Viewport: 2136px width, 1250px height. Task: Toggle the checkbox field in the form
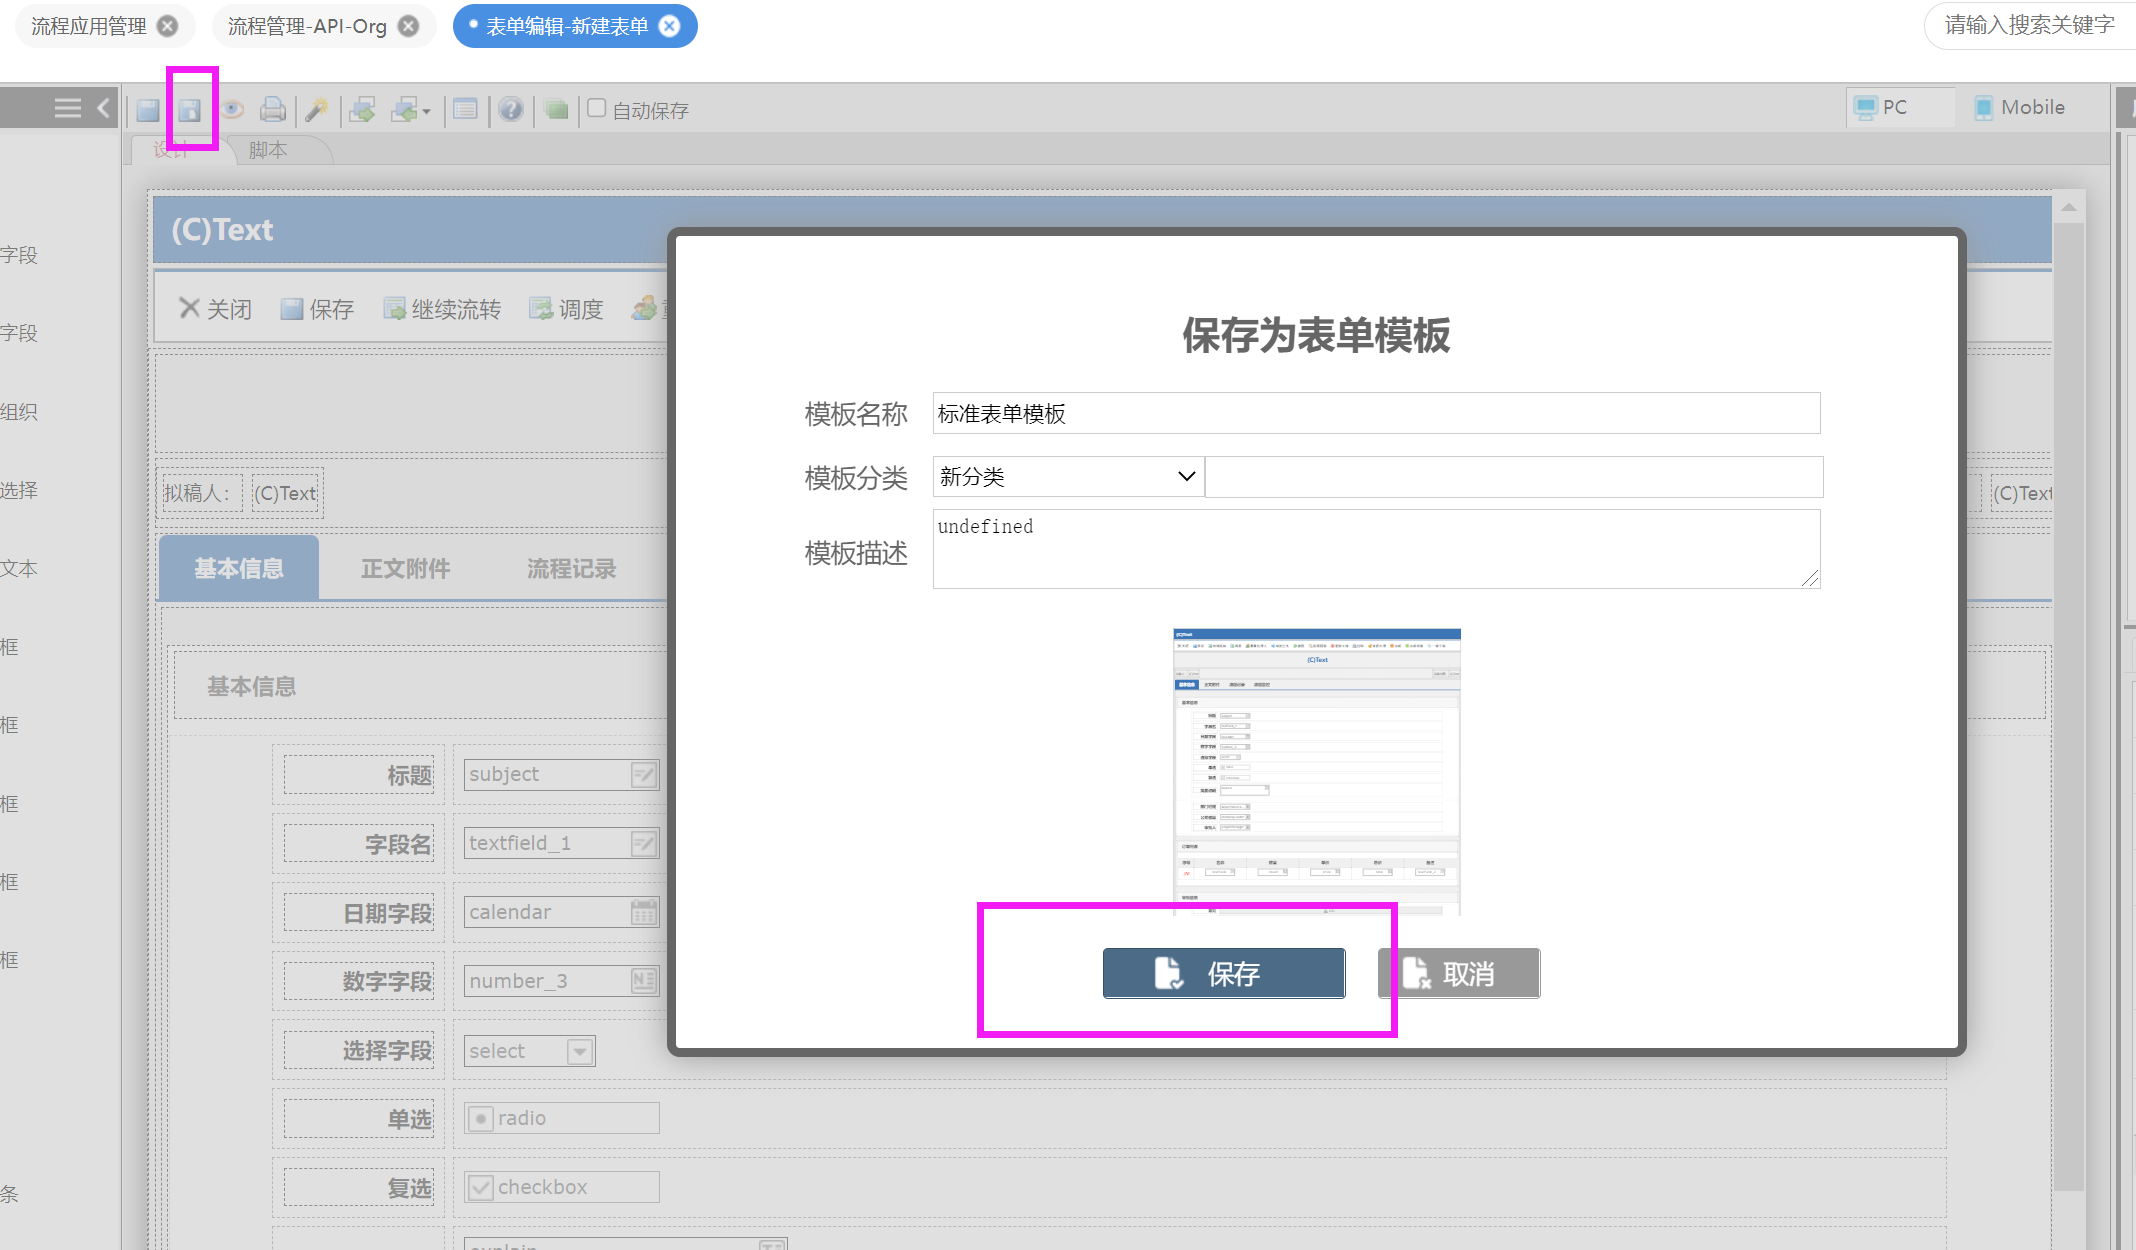481,1187
